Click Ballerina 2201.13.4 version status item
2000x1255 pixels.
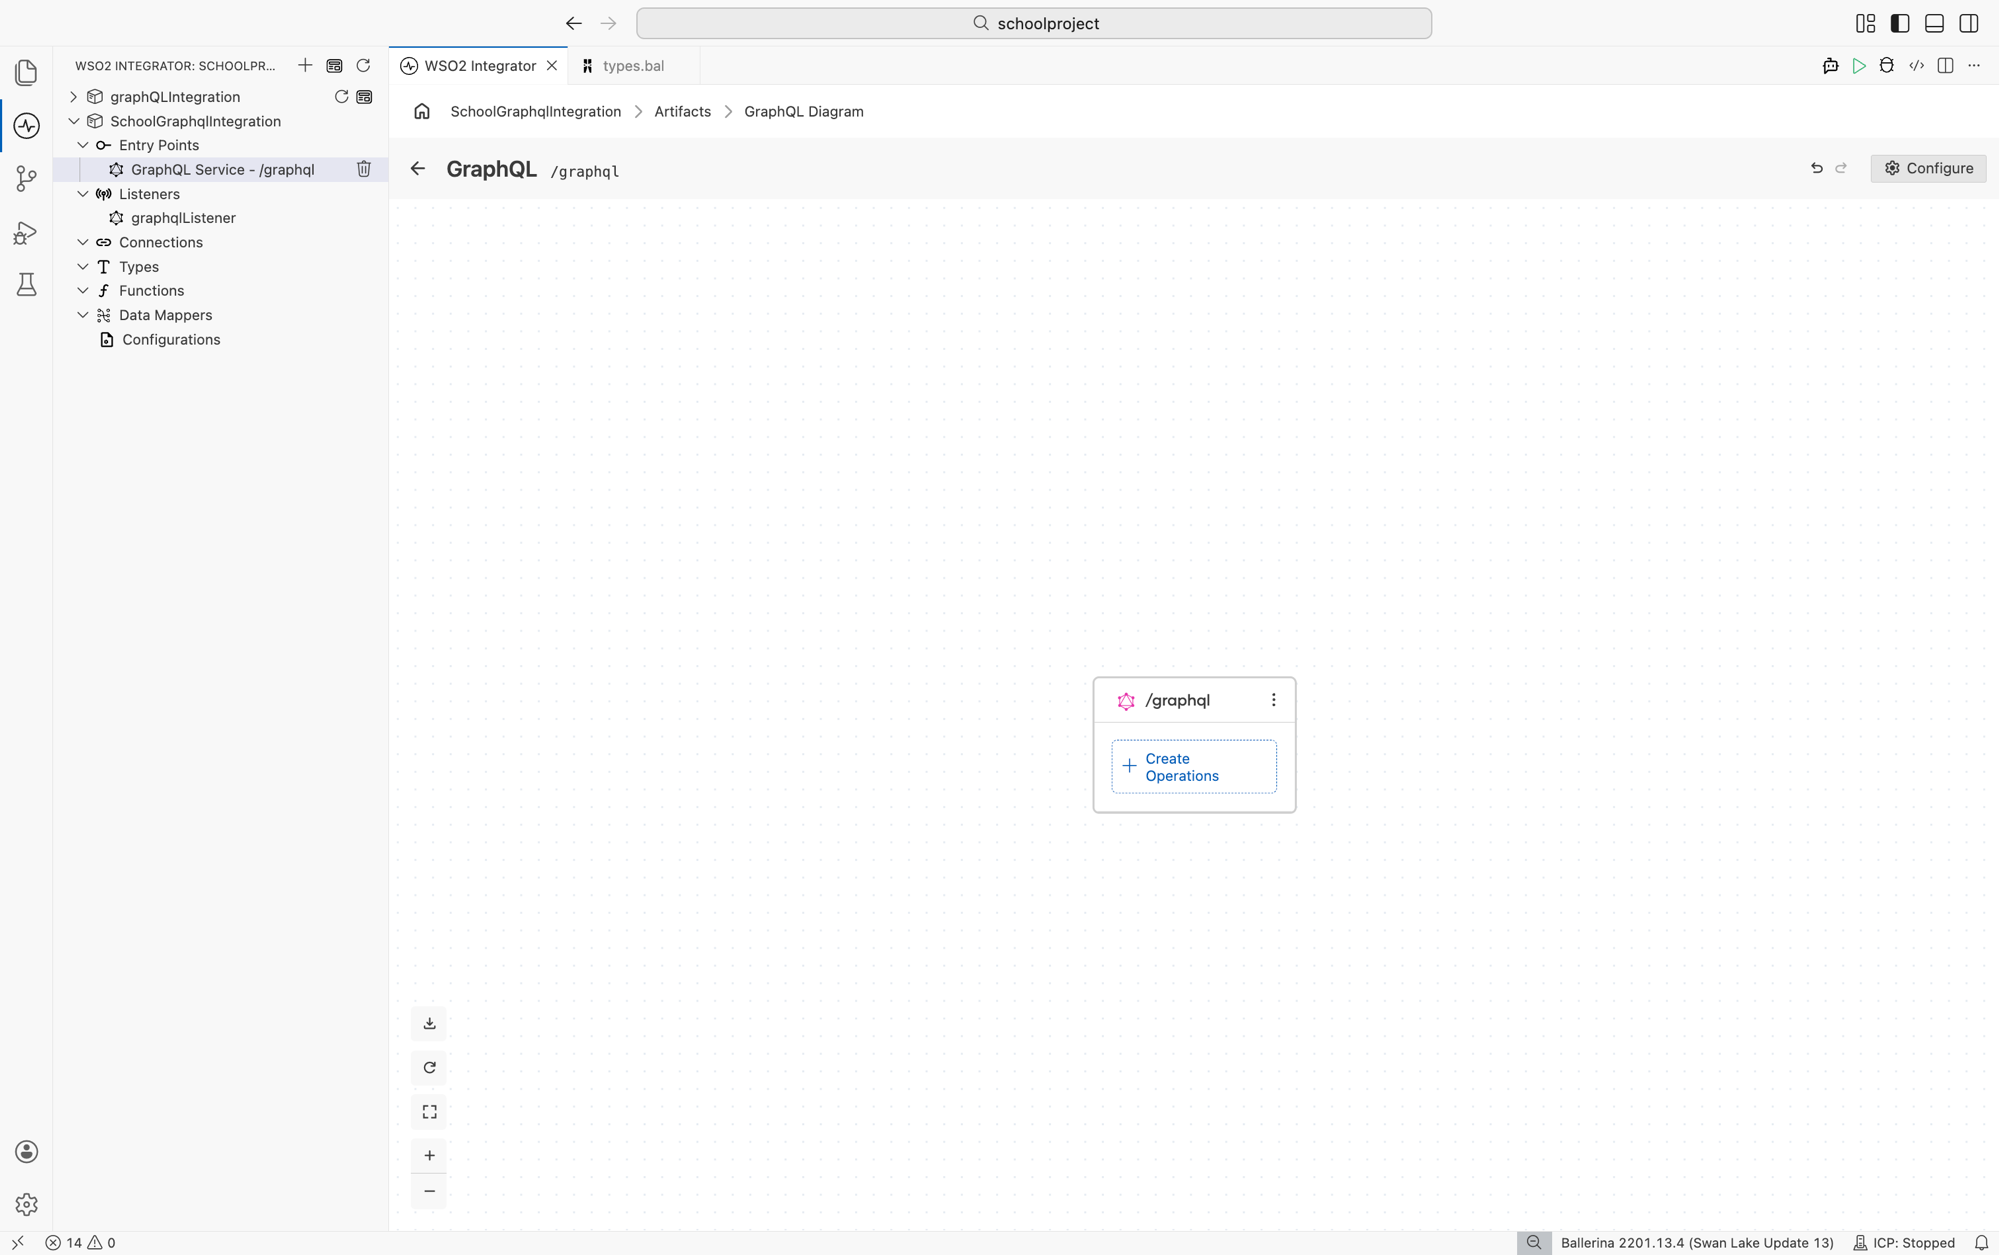1697,1243
